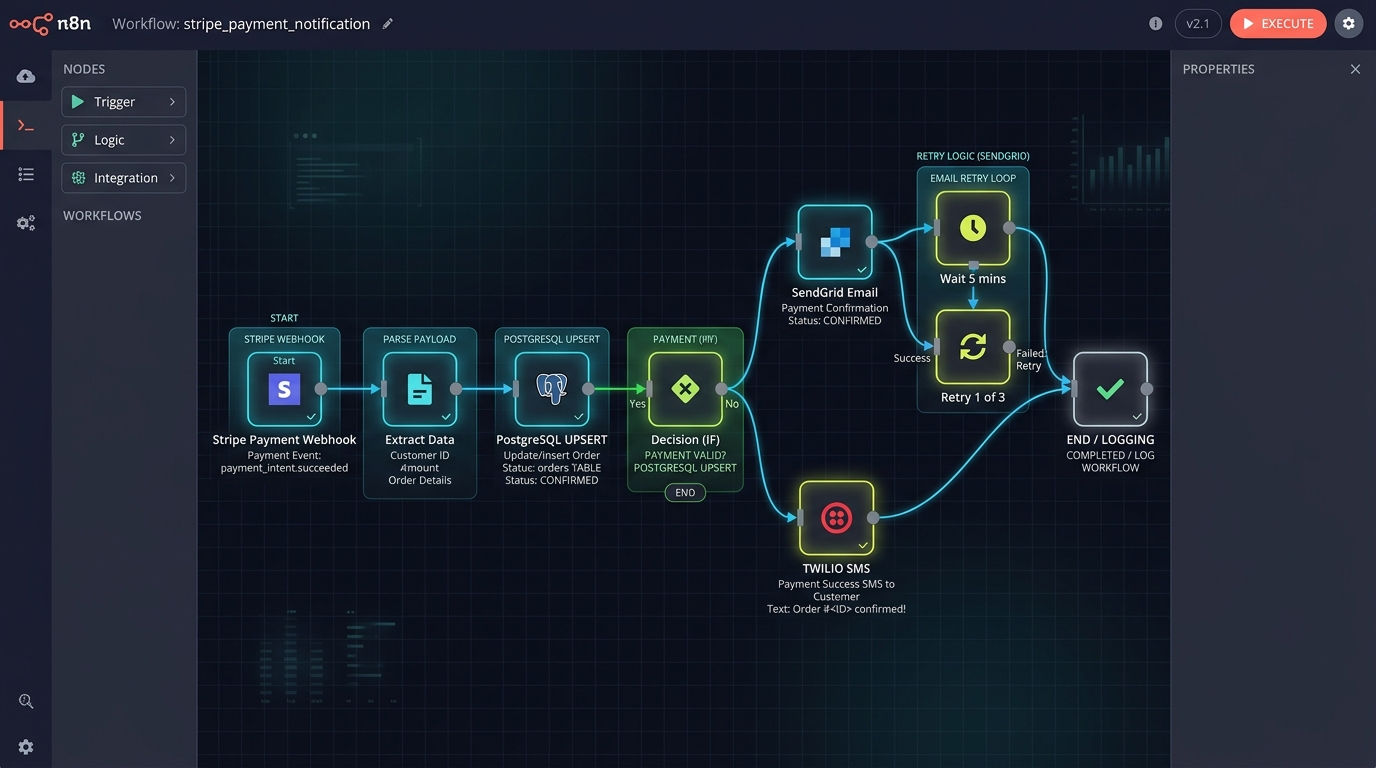Click the SendGrid Email node's output port

pos(872,242)
